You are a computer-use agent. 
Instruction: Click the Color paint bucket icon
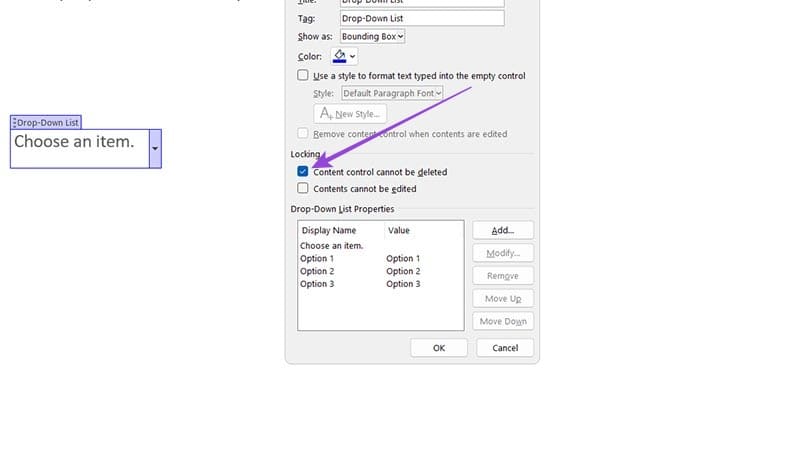coord(339,56)
